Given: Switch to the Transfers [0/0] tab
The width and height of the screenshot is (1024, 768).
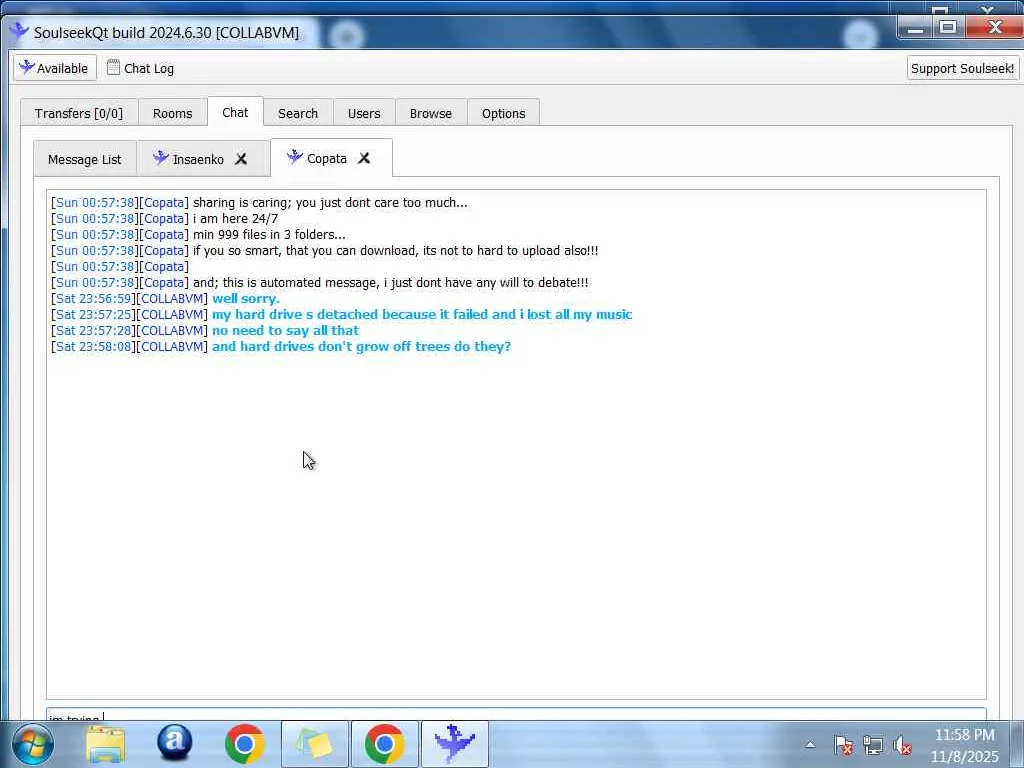Looking at the screenshot, I should (x=78, y=113).
